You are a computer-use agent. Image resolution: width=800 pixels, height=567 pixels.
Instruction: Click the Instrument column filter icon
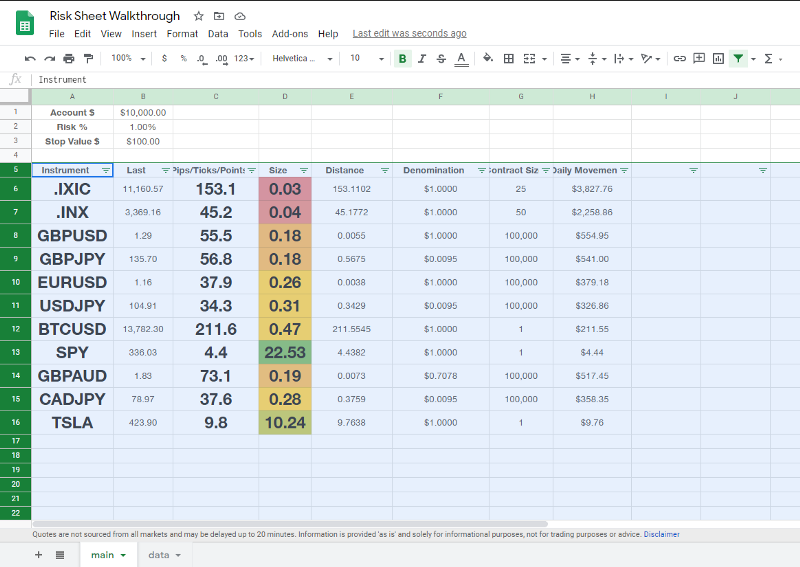click(106, 170)
